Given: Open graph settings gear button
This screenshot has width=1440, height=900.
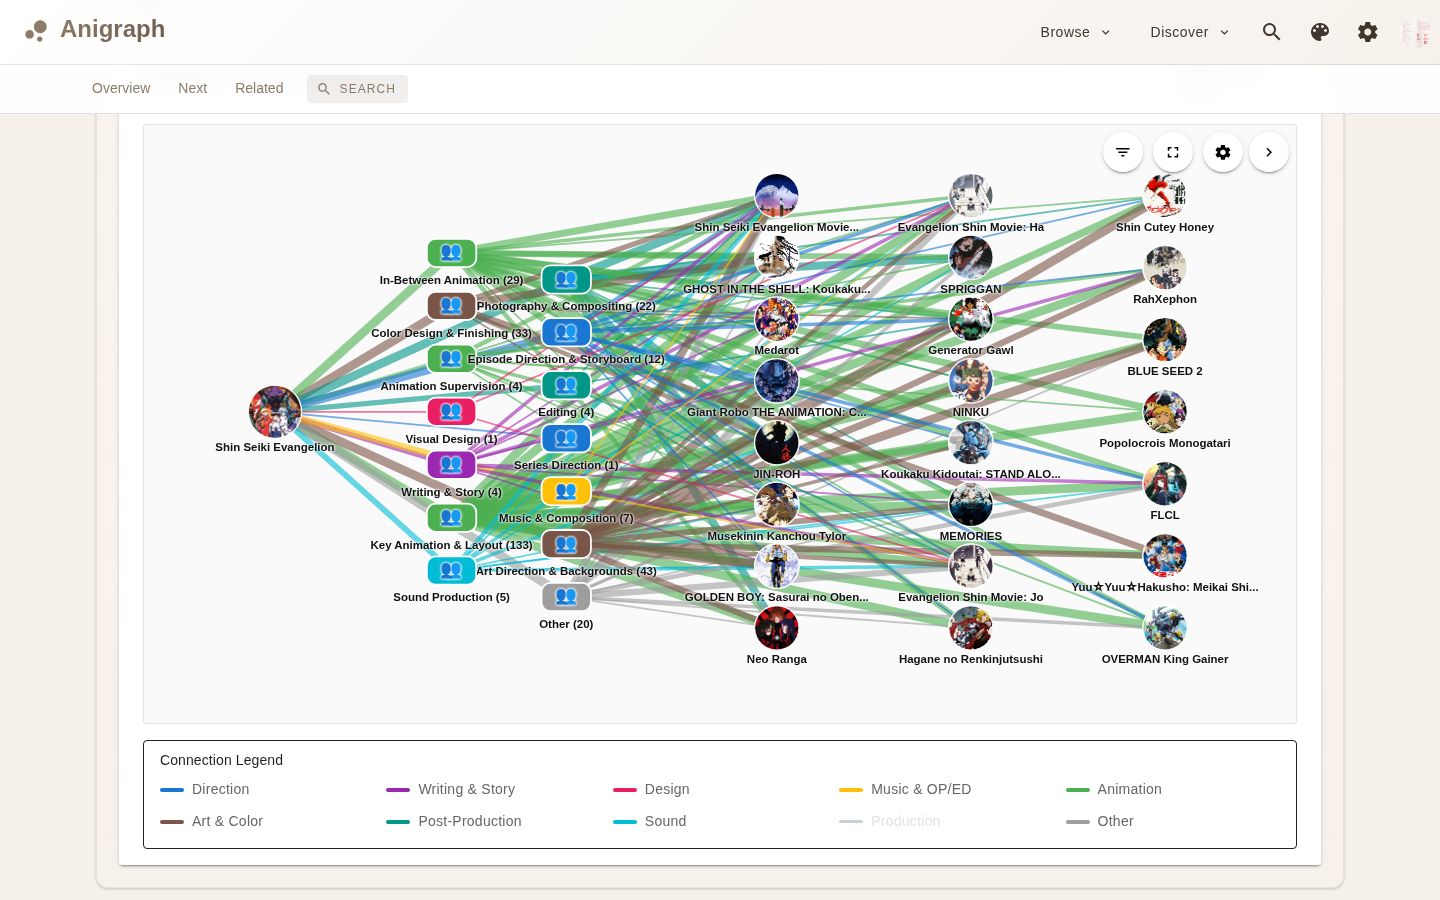Looking at the screenshot, I should (x=1223, y=152).
